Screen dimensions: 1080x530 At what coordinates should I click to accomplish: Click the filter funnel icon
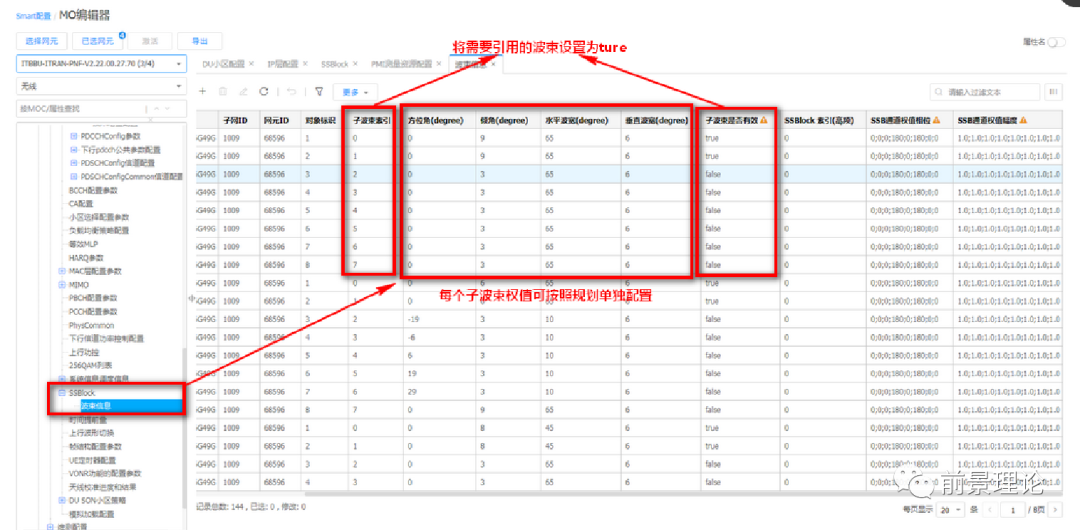click(x=318, y=91)
